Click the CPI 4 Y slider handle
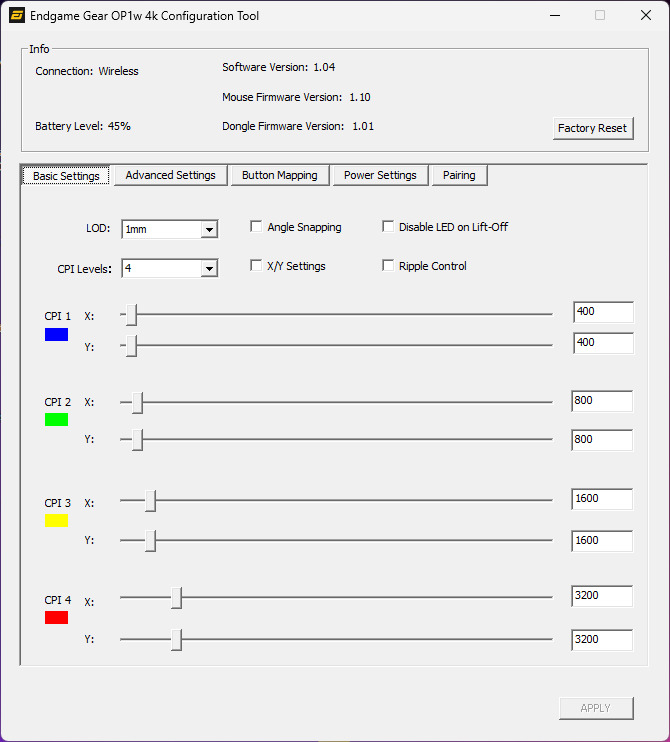Viewport: 670px width, 742px height. 176,640
